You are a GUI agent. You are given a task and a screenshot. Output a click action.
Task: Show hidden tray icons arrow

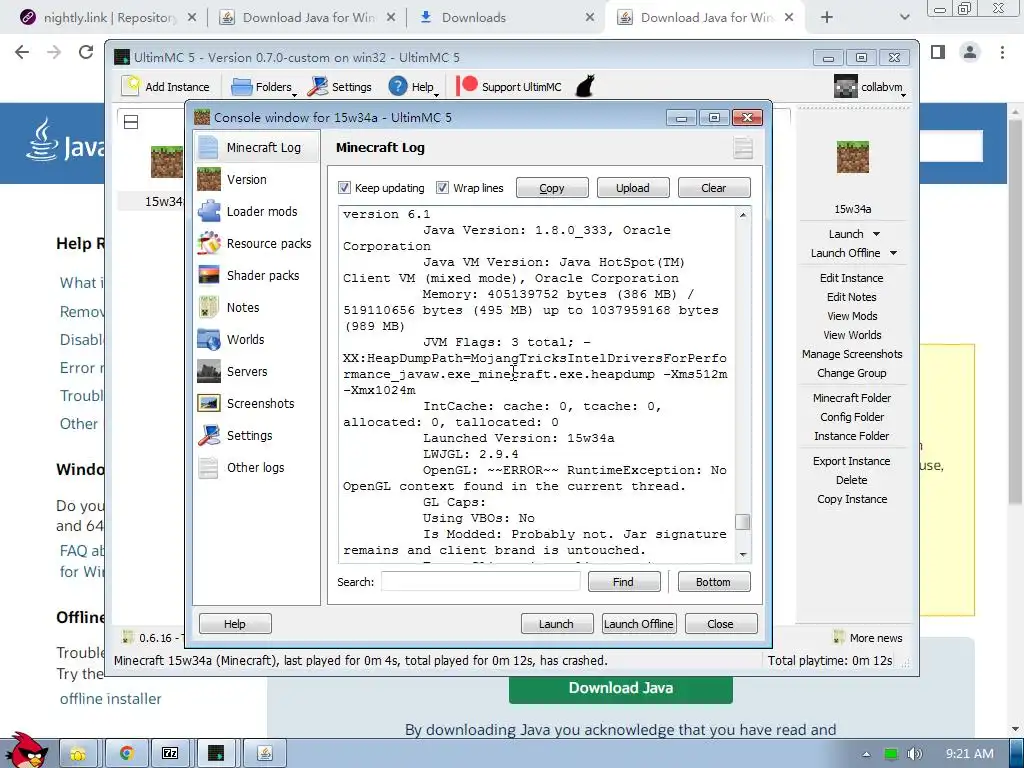pos(866,754)
